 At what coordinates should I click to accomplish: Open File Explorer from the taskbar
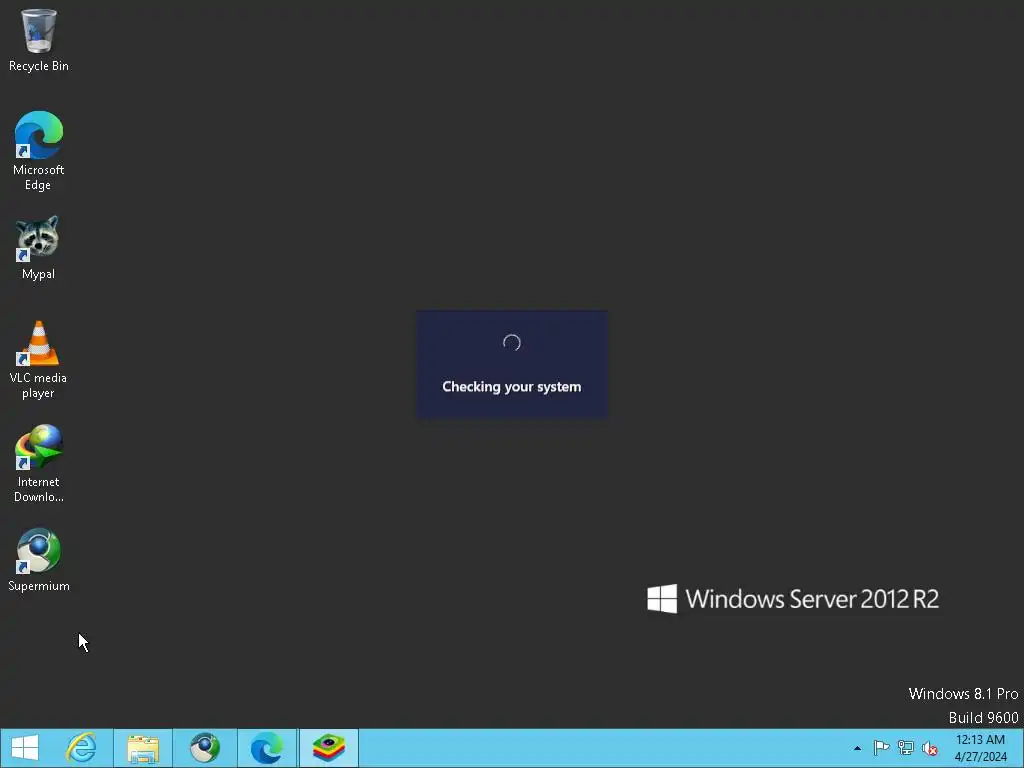point(143,748)
